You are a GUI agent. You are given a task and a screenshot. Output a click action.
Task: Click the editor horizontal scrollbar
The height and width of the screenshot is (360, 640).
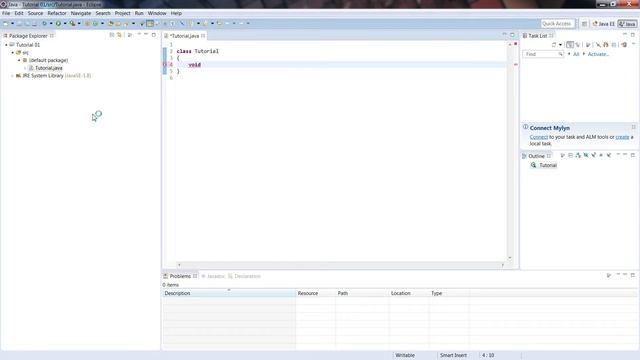click(x=341, y=265)
